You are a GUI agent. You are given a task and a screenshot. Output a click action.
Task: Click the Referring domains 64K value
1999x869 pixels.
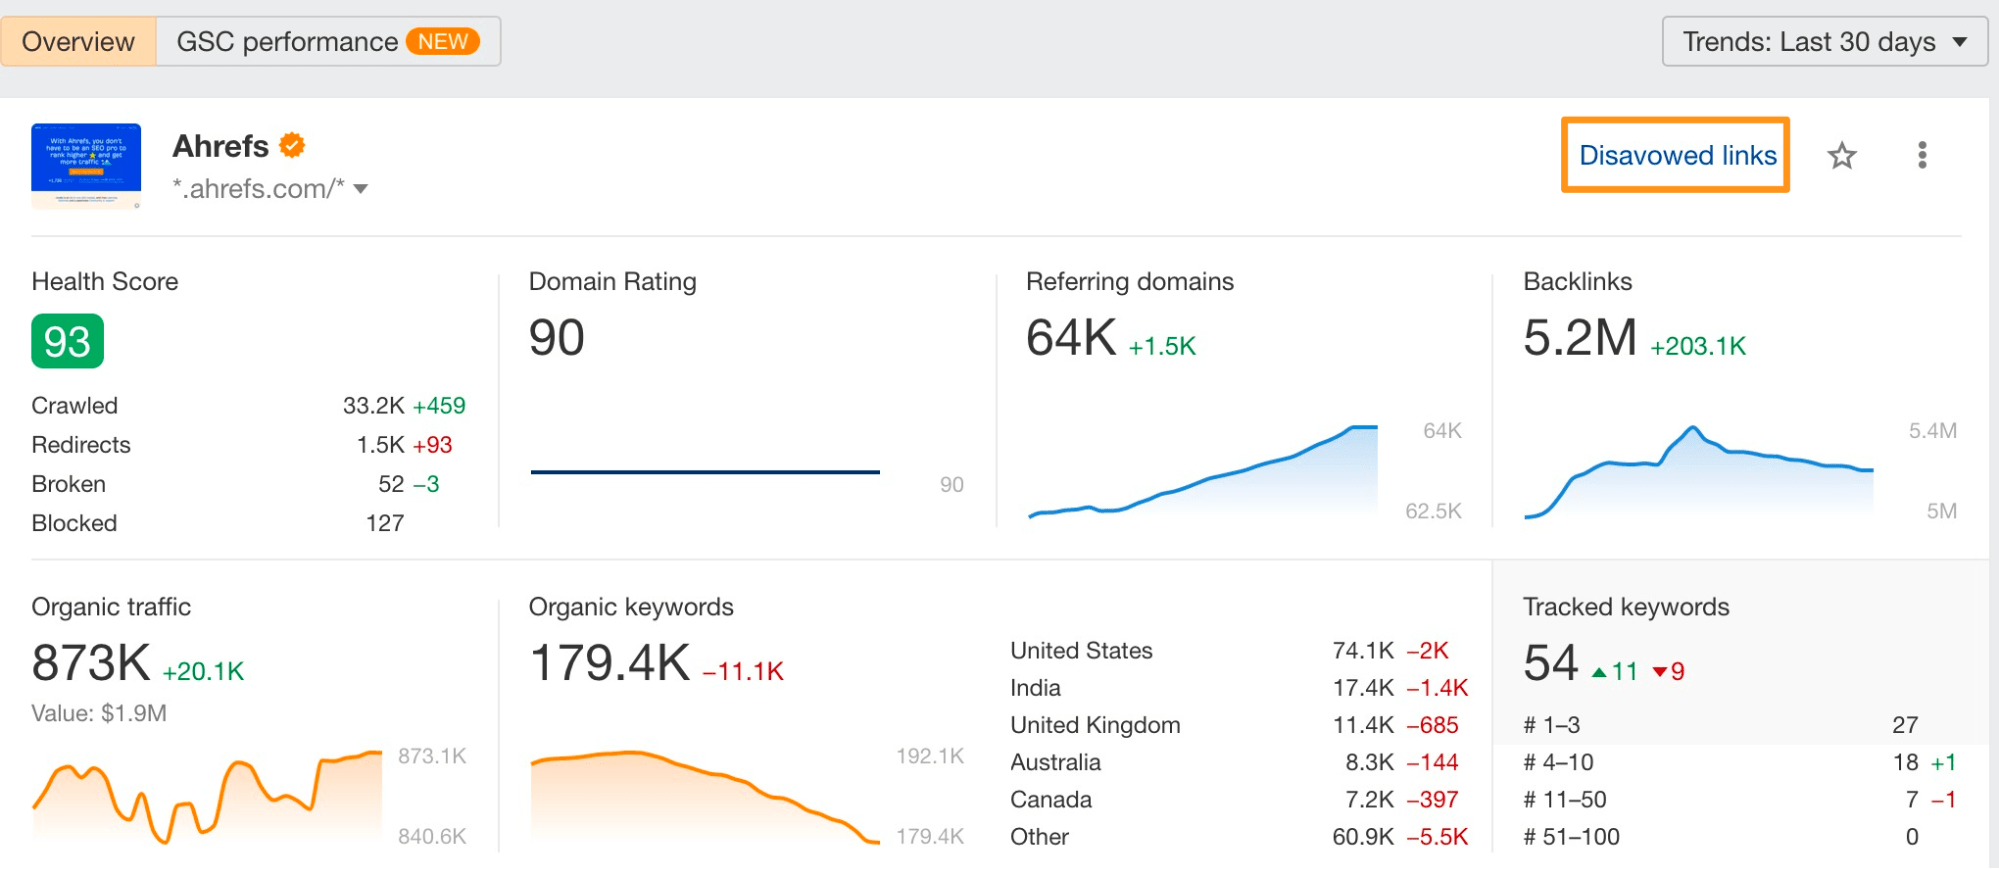1071,338
